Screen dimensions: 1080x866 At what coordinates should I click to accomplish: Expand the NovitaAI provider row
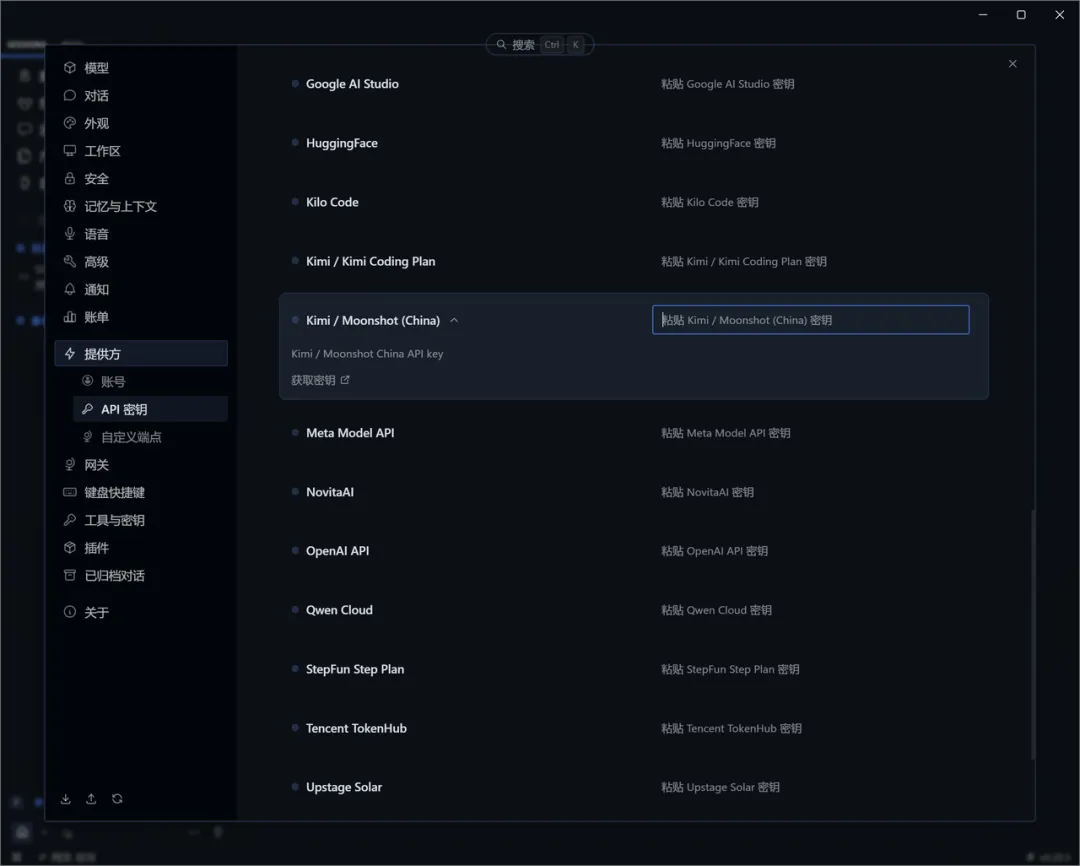[330, 493]
